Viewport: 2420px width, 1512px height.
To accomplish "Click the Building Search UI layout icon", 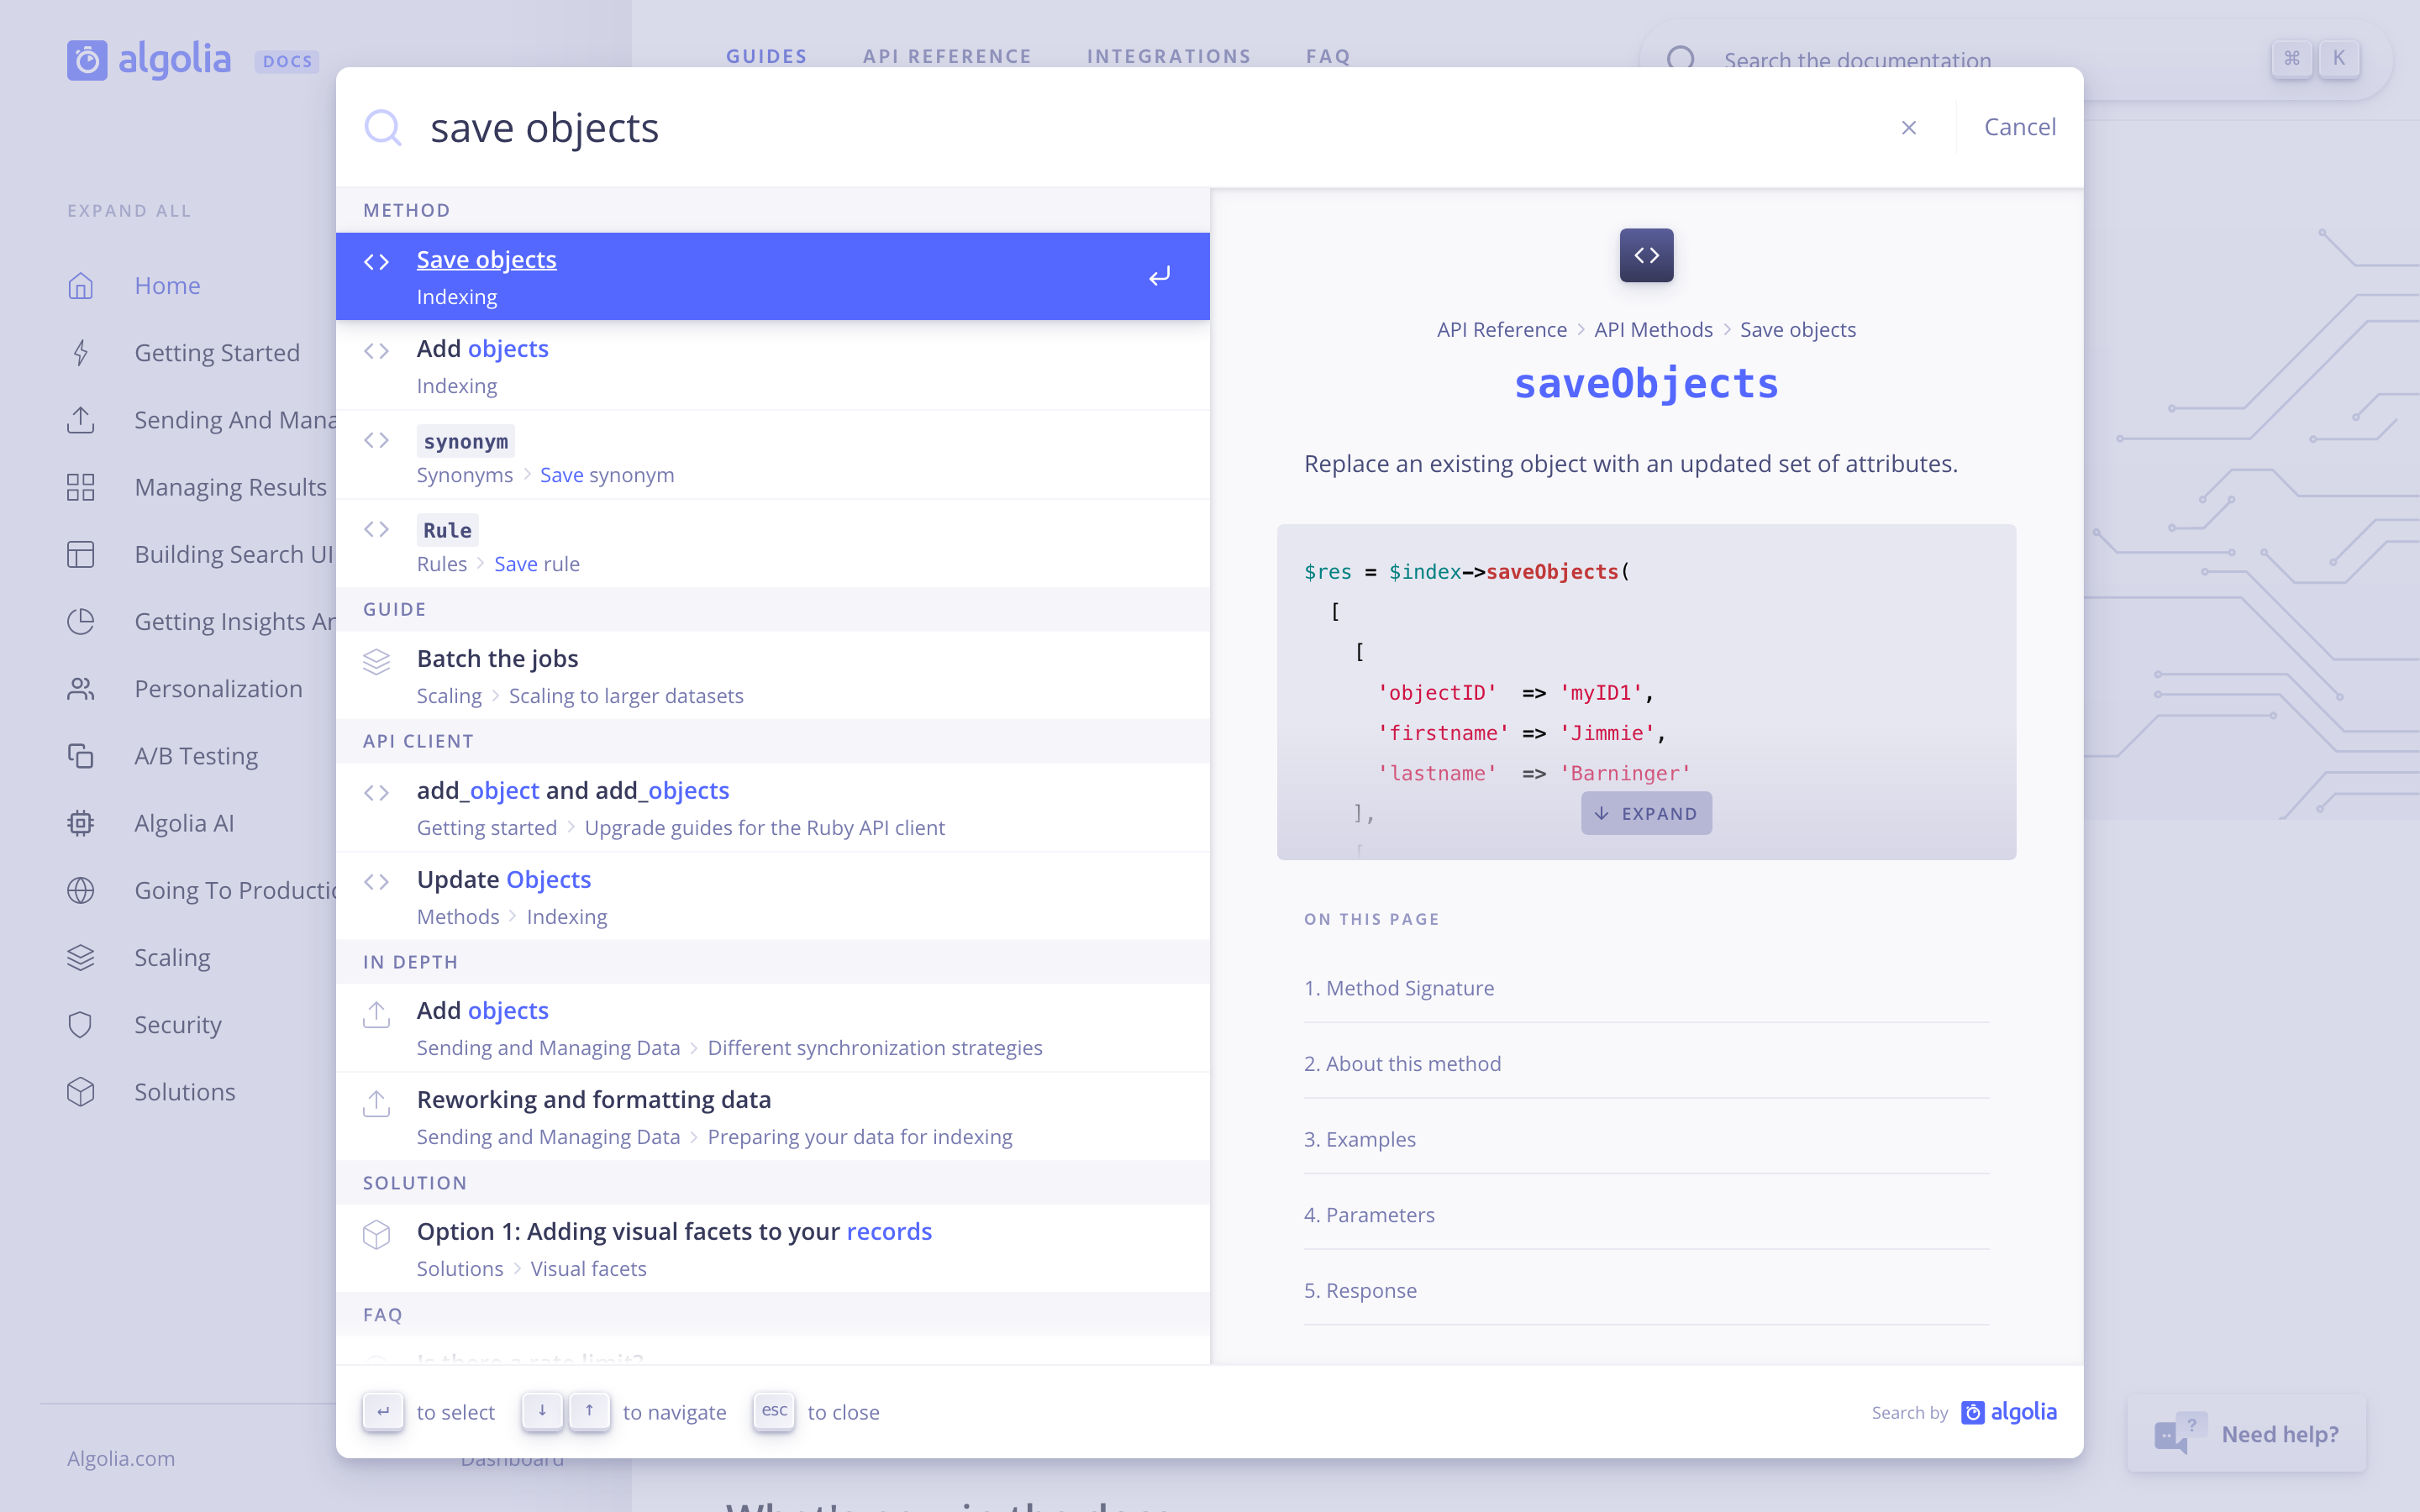I will point(81,554).
